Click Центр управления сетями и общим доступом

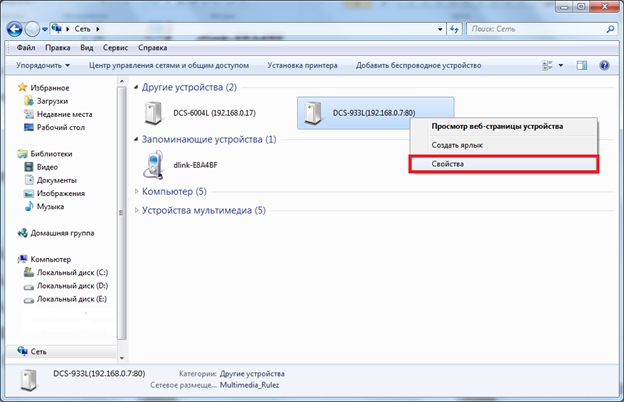(169, 66)
